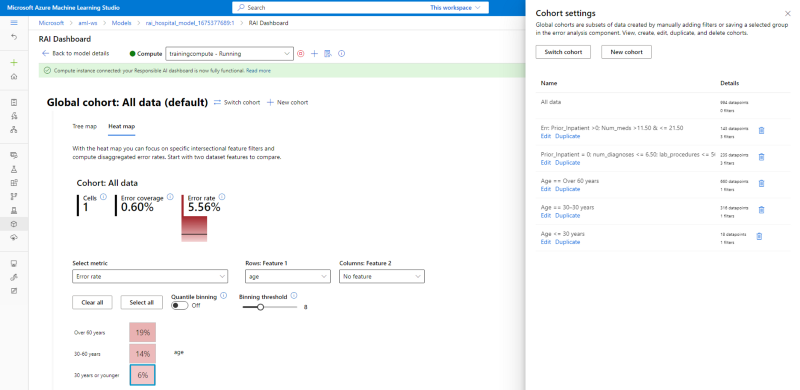Delete the Age == Over 60 years cohort
This screenshot has height=390, width=800.
tap(761, 184)
